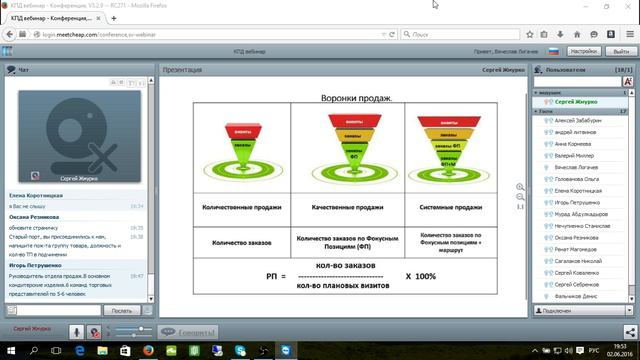Close the КПД вебинар tab

(x=98, y=18)
